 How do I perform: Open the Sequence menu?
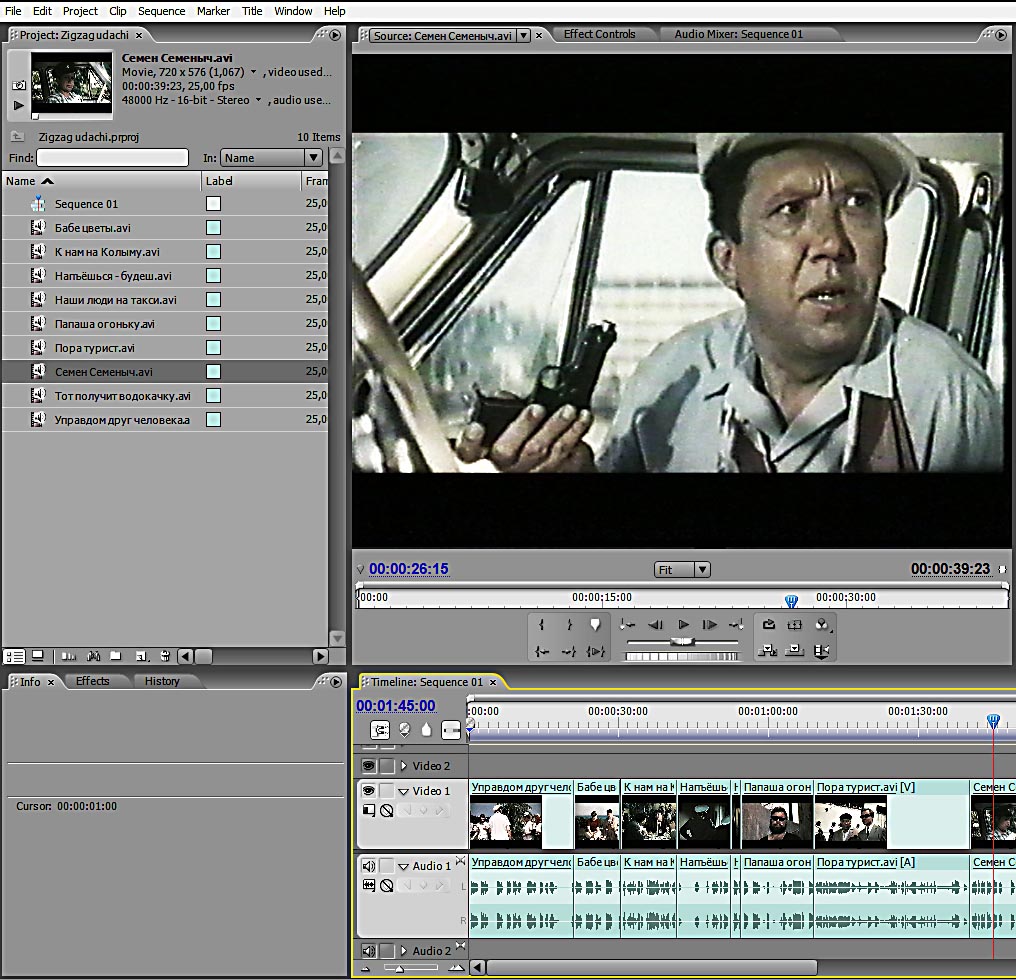(161, 11)
